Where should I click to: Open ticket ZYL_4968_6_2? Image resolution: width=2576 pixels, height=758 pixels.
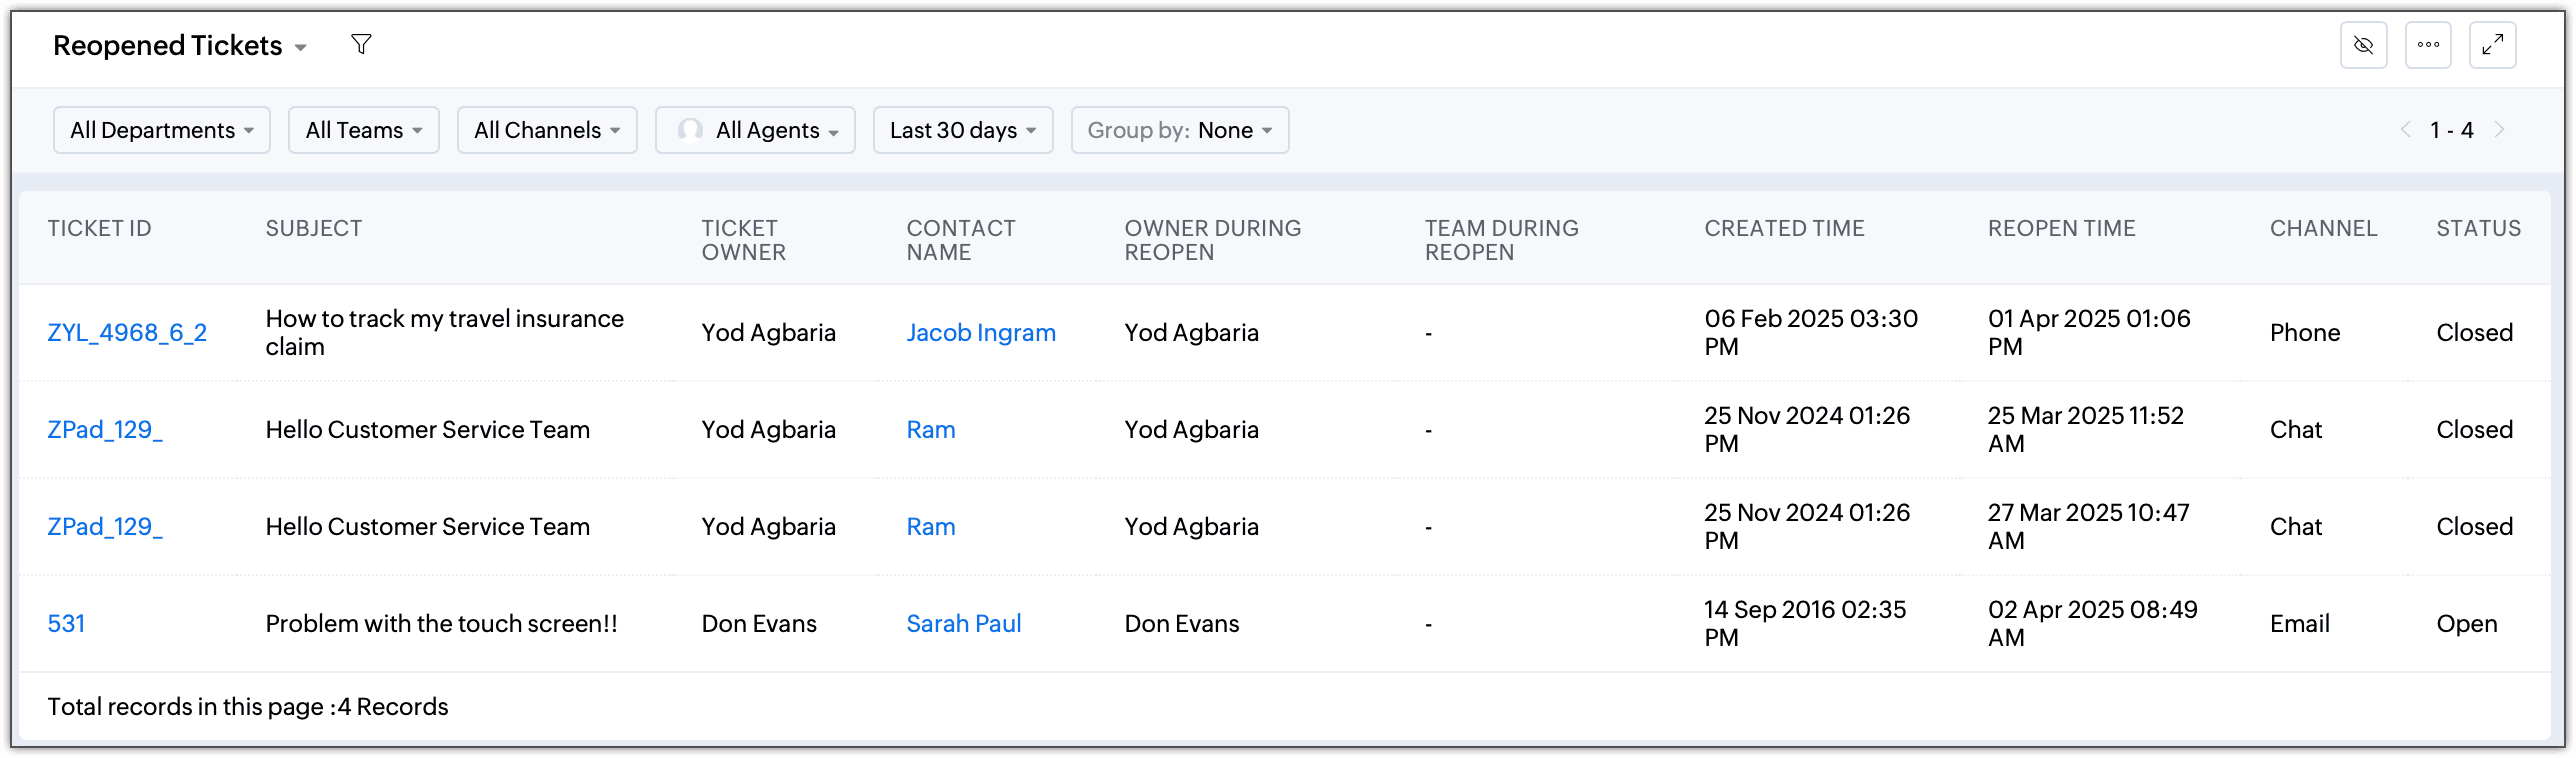pyautogui.click(x=127, y=333)
